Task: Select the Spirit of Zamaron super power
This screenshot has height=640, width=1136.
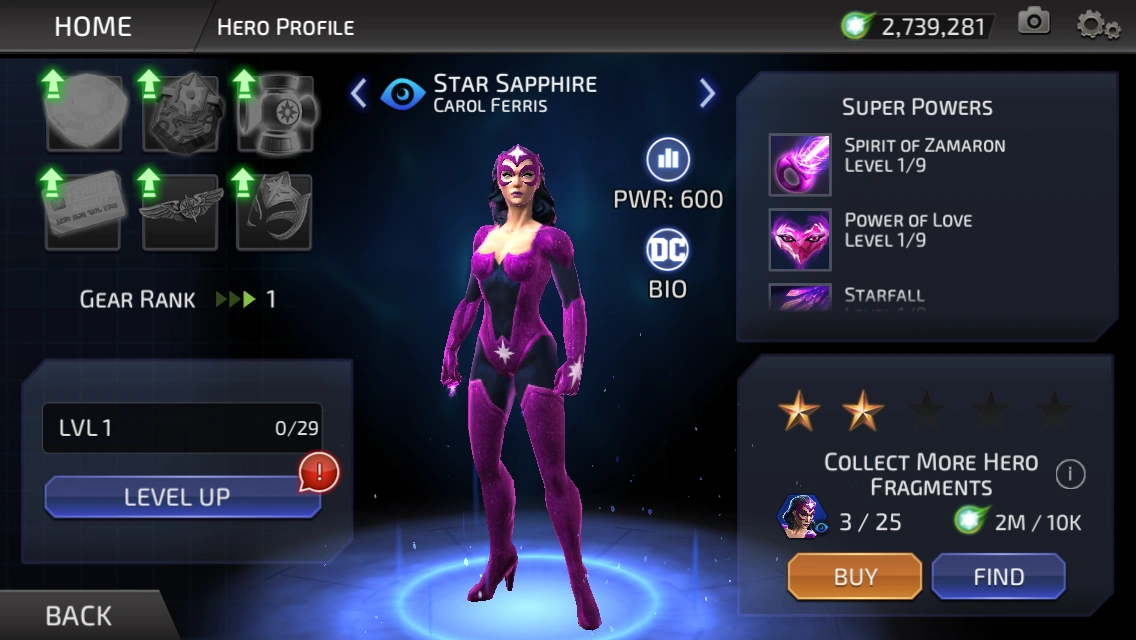Action: (x=888, y=165)
